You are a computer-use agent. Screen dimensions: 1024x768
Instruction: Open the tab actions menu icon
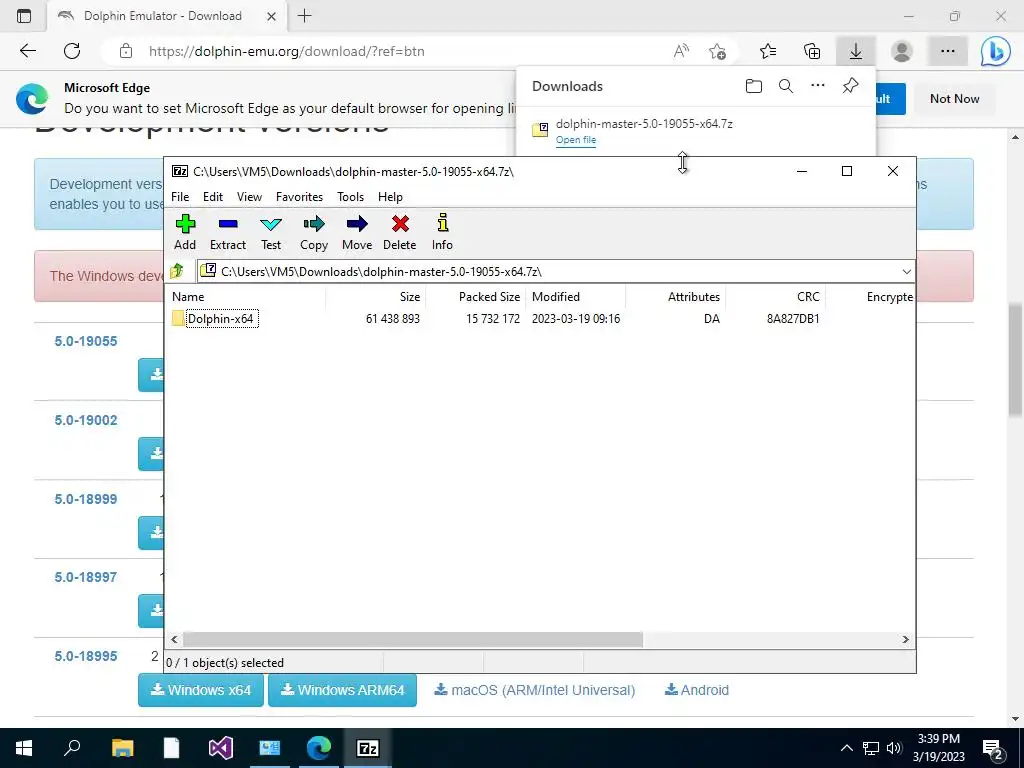[x=24, y=16]
